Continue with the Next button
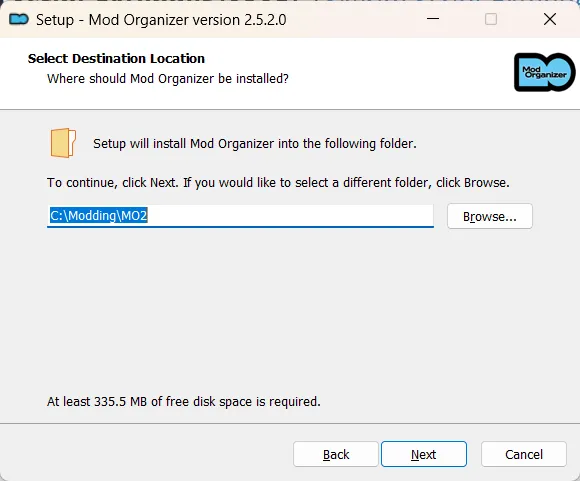The image size is (580, 481). click(424, 454)
